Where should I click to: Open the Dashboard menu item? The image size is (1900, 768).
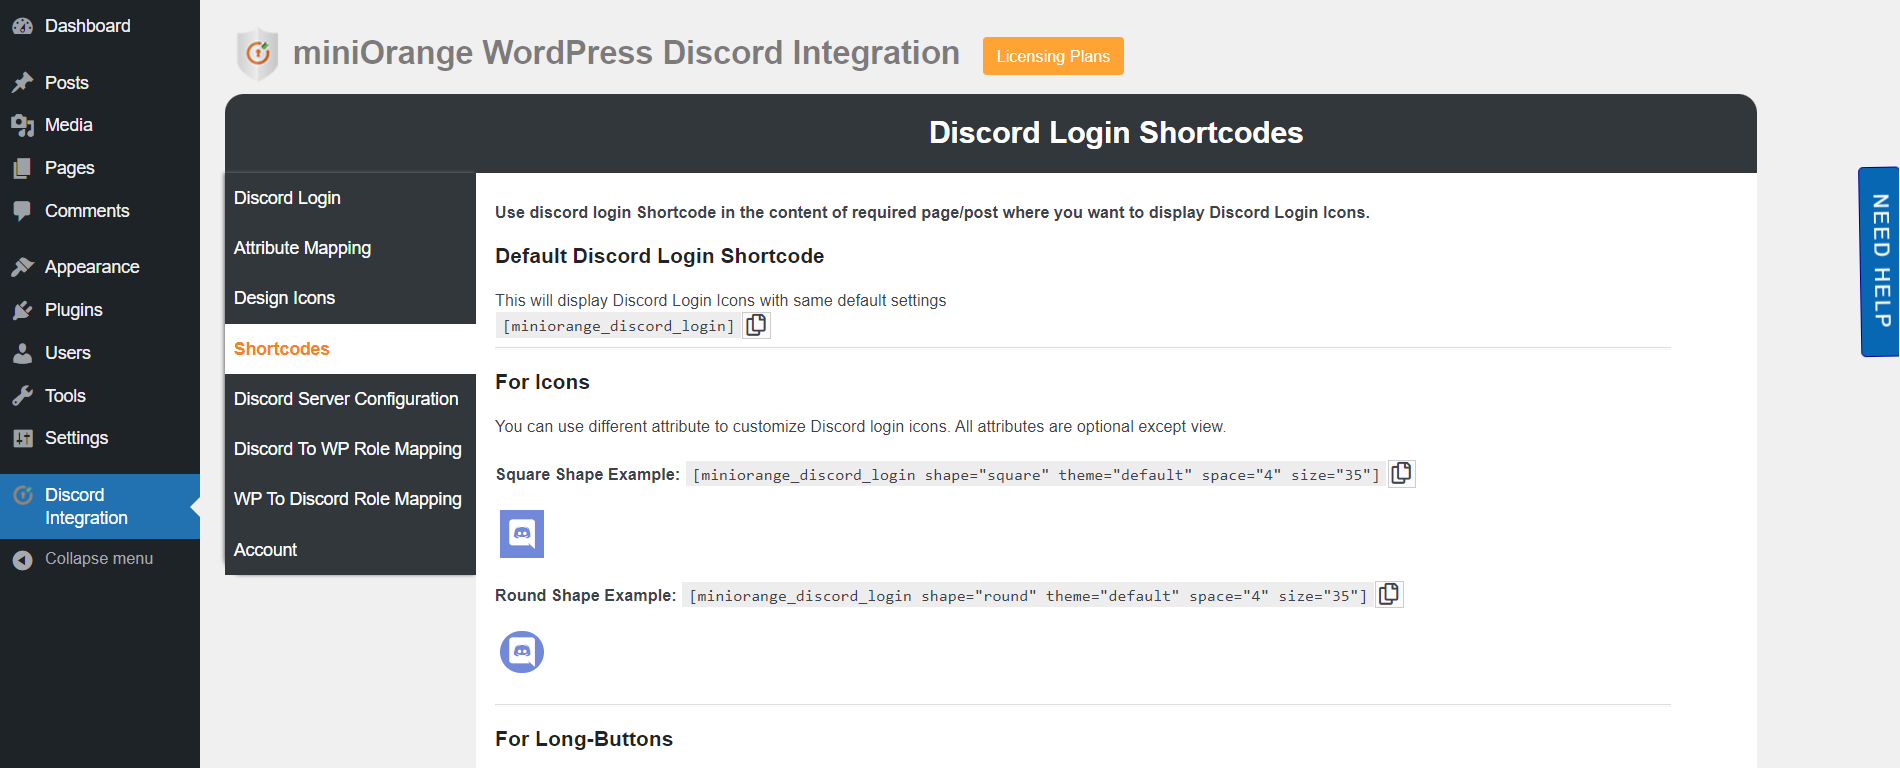(x=100, y=26)
